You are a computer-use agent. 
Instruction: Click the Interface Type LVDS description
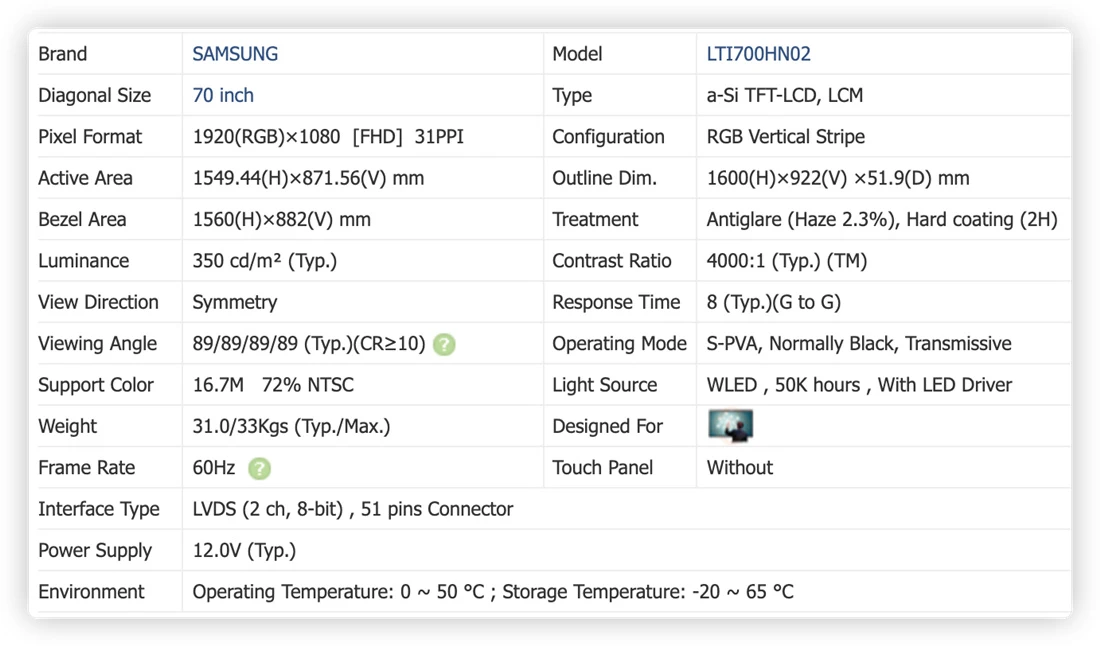(x=353, y=509)
